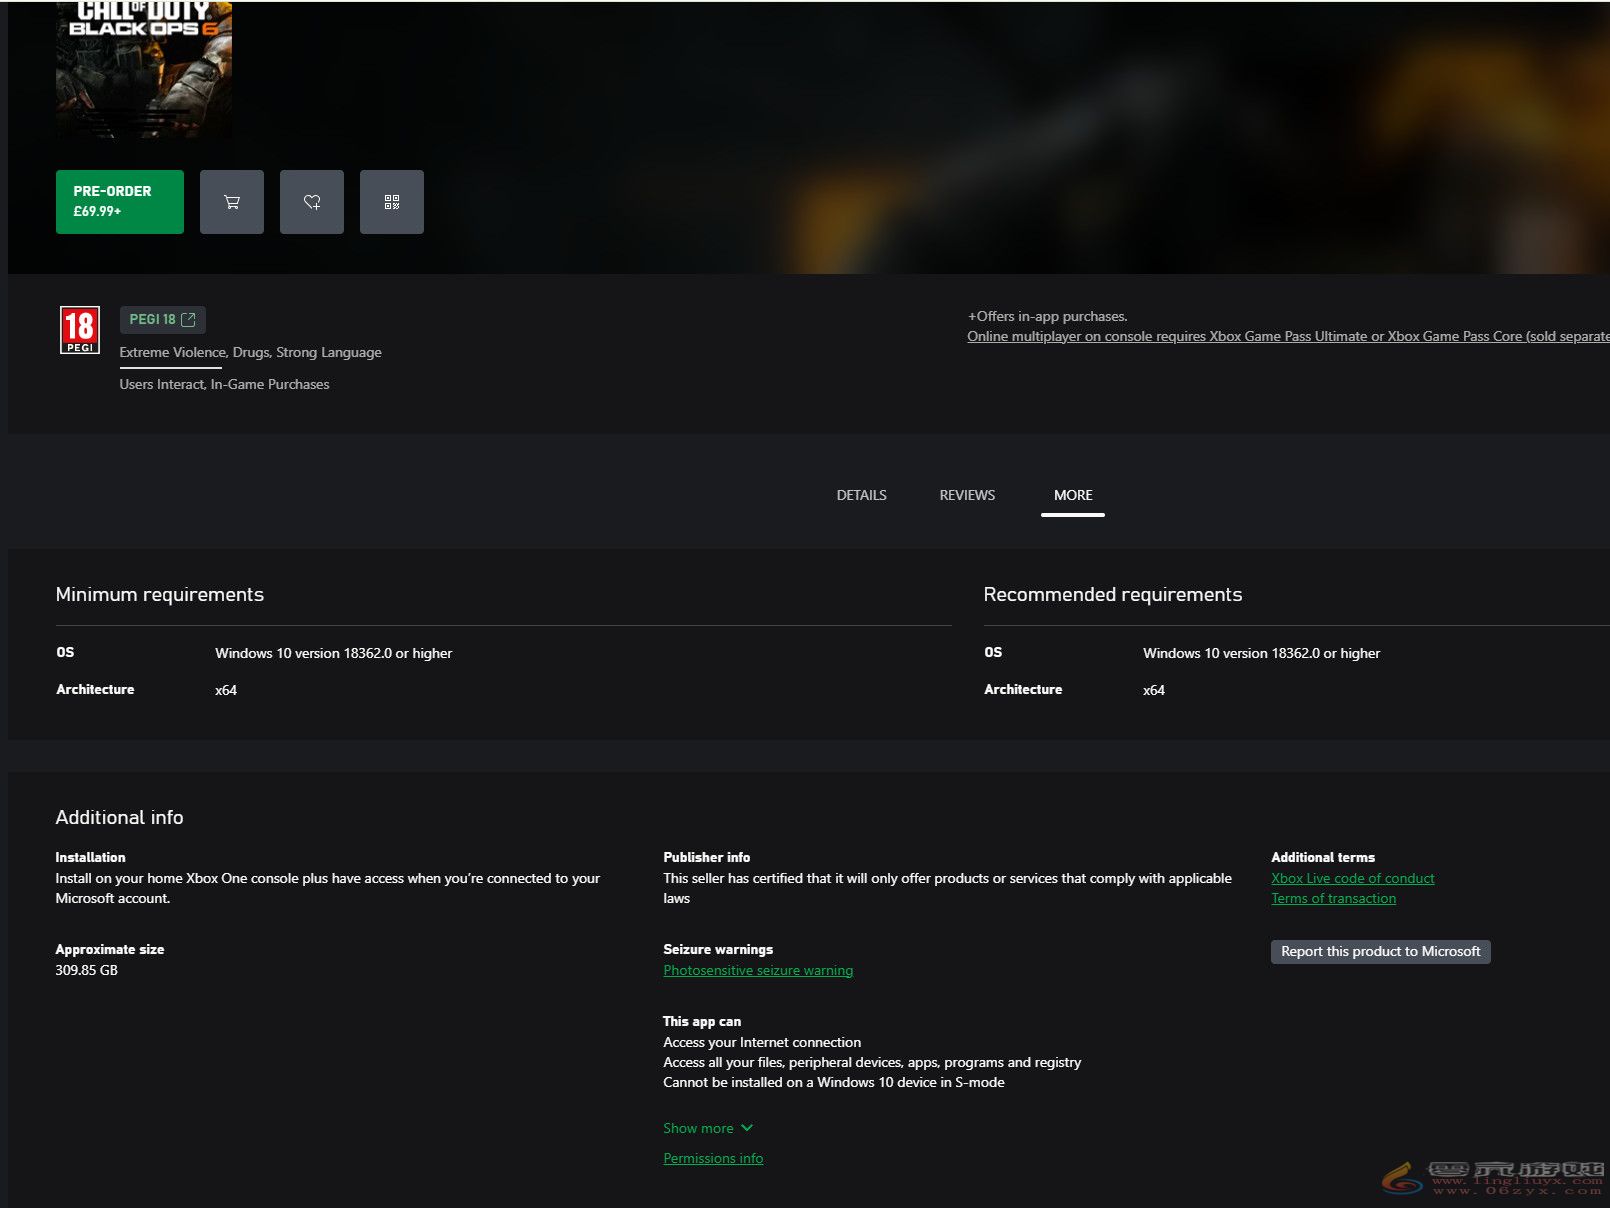Click the watermark logo in bottom corner
The height and width of the screenshot is (1208, 1610).
1492,1178
